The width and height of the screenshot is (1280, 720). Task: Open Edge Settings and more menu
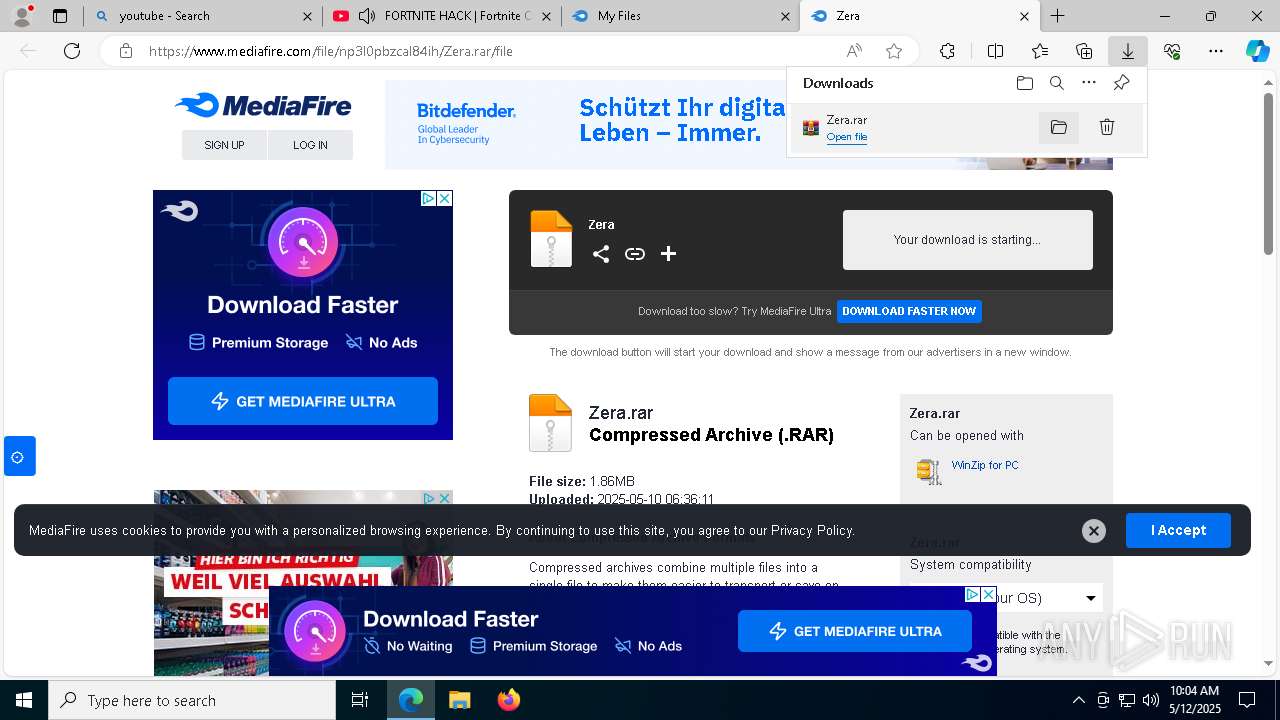(x=1216, y=51)
